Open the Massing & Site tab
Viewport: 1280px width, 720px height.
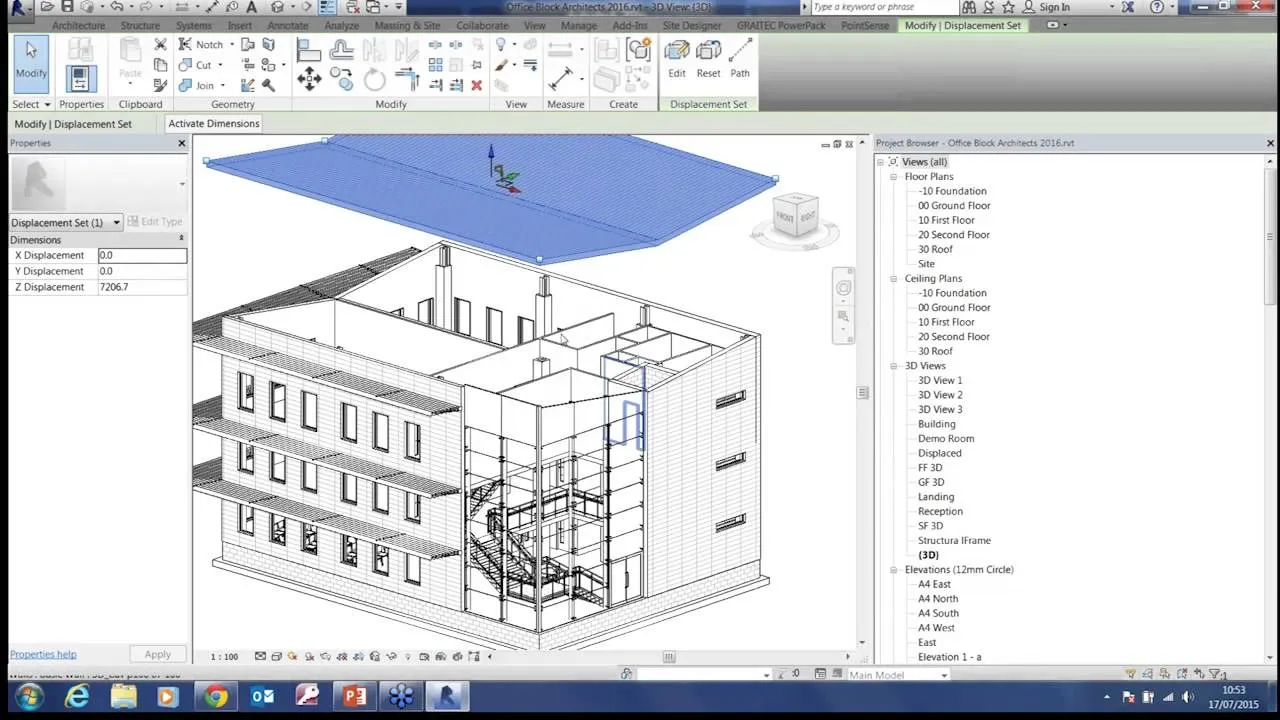(407, 25)
